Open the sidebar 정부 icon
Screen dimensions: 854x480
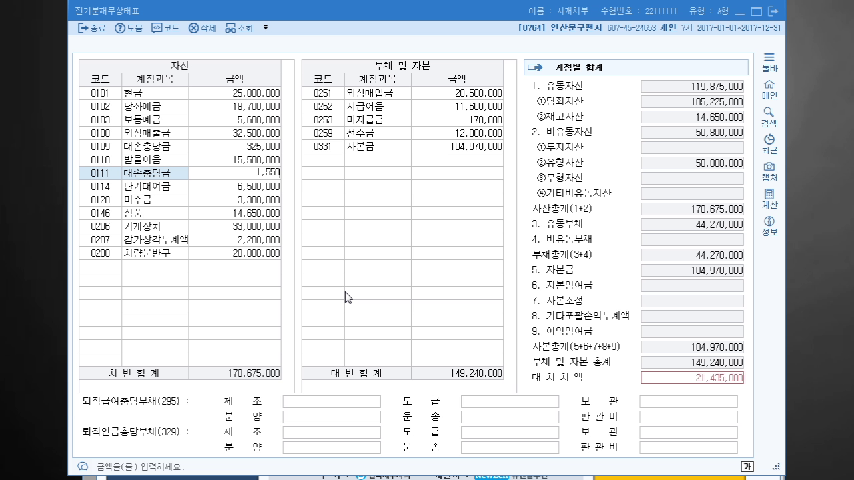769,225
